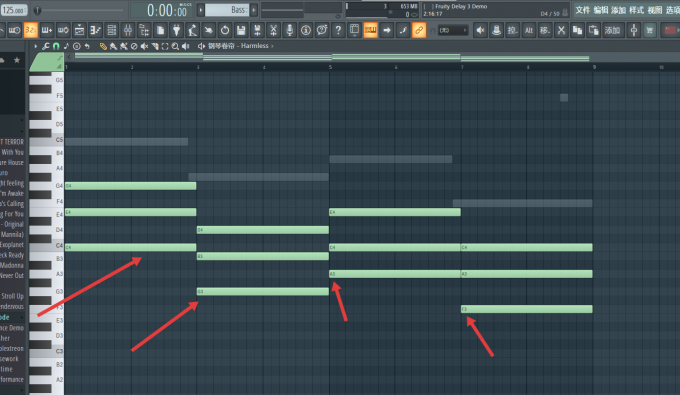Toggle the green magnet snap button
This screenshot has height=395, width=680.
(56, 46)
